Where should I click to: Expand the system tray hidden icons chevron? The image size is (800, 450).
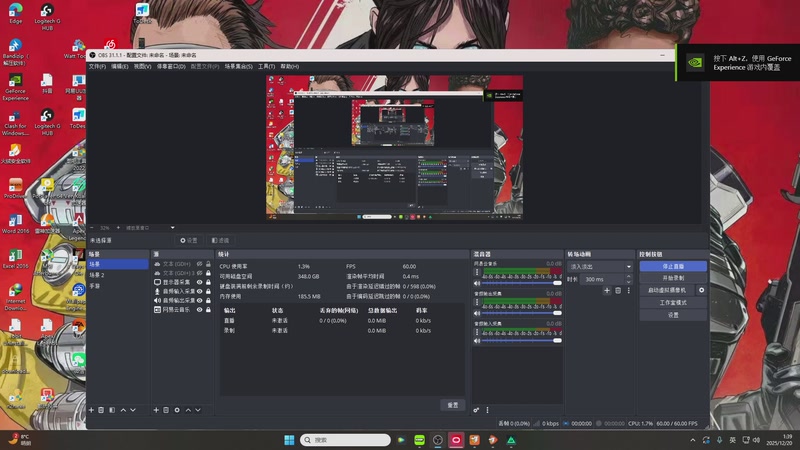pyautogui.click(x=692, y=440)
